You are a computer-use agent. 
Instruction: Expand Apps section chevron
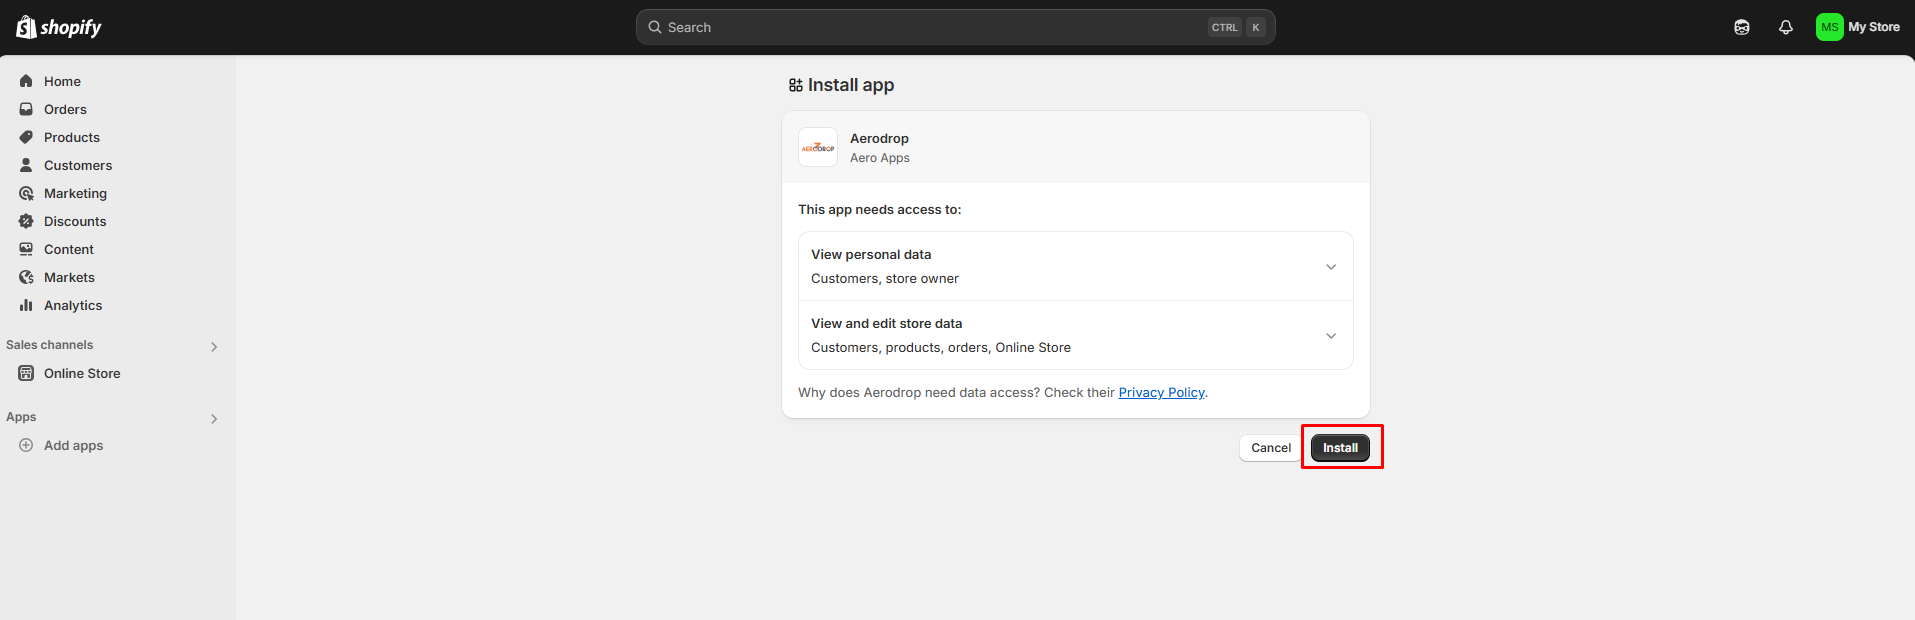click(214, 419)
